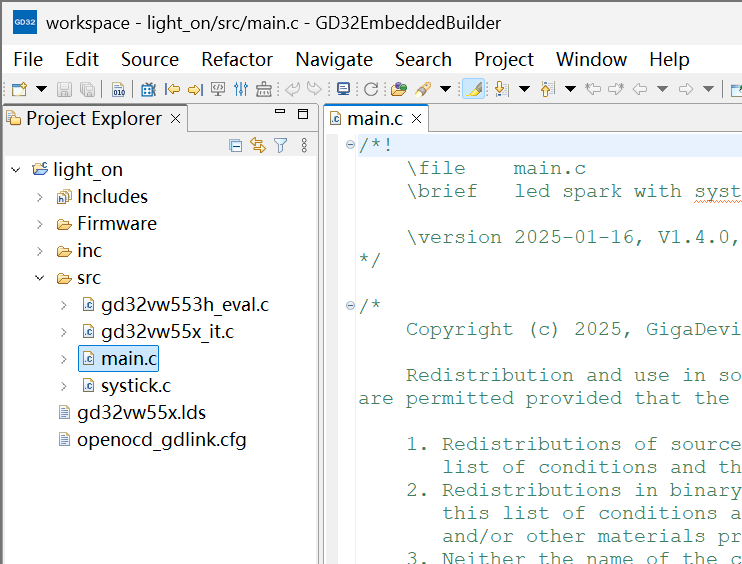The width and height of the screenshot is (742, 564).
Task: Collapse the light_on project node
Action: click(16, 169)
